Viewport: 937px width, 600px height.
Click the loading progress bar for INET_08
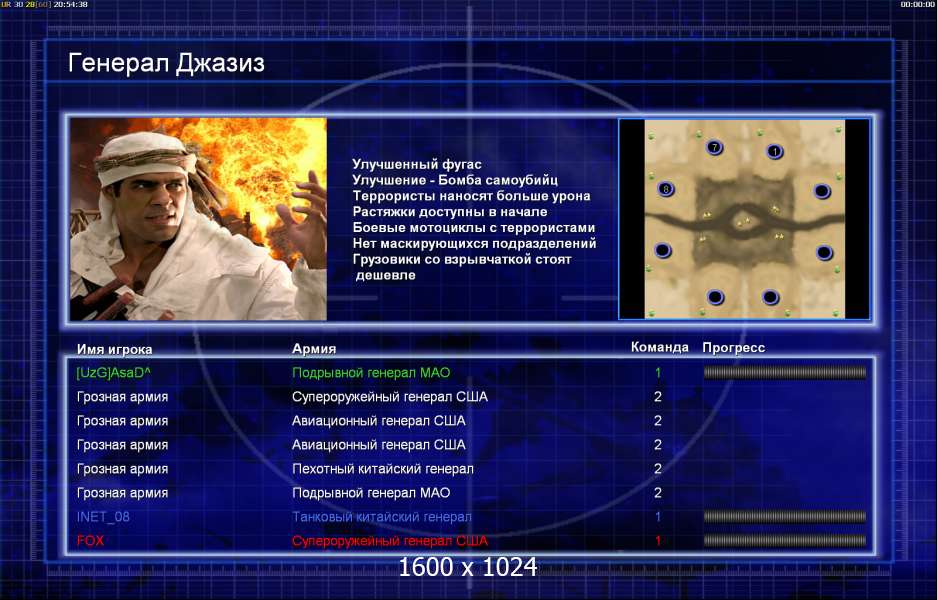coord(785,517)
